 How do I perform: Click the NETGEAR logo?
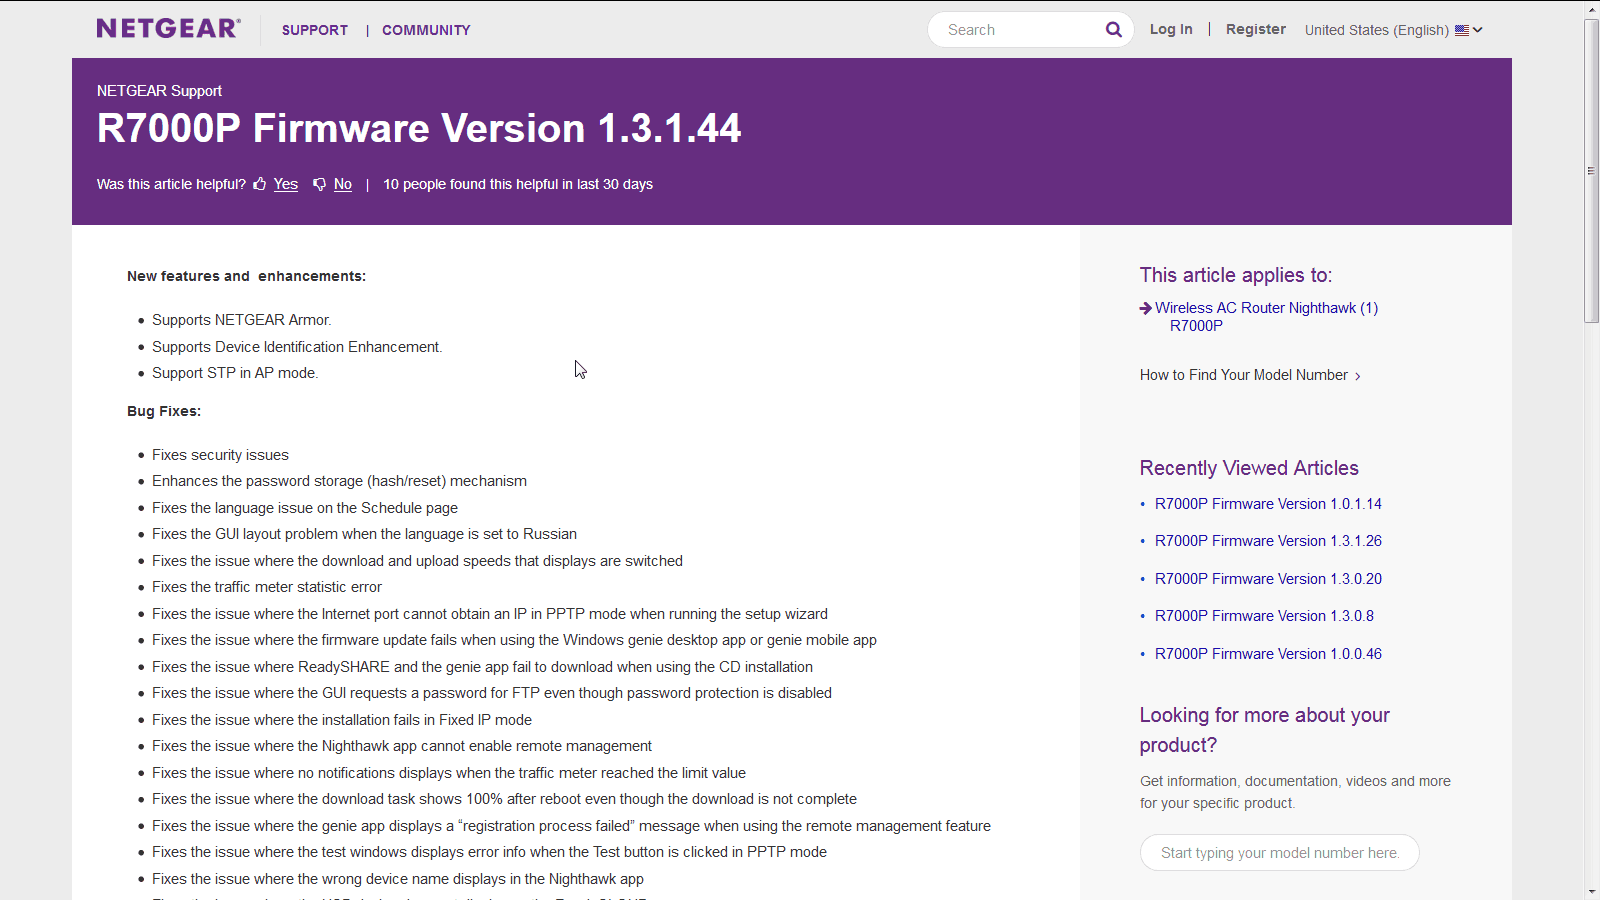click(168, 28)
